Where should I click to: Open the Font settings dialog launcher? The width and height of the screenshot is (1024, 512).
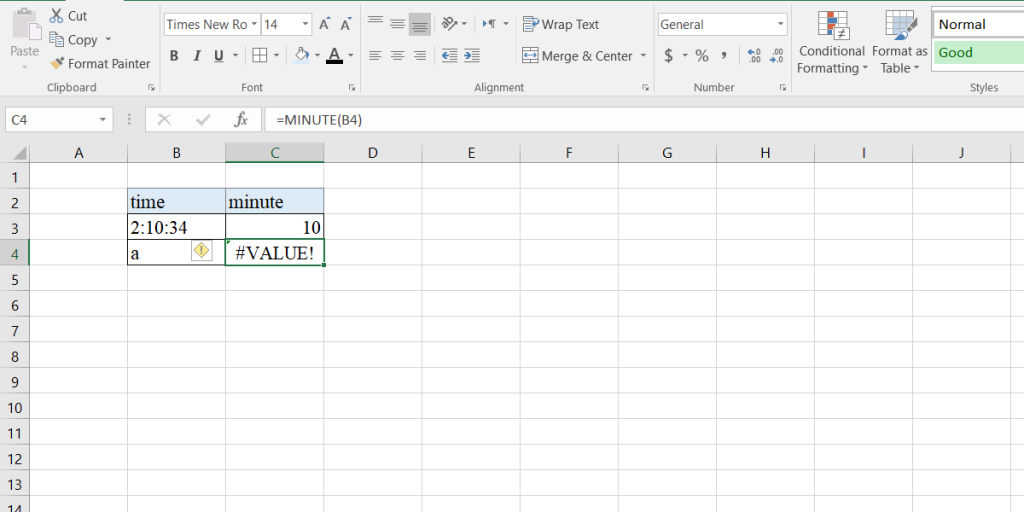point(351,88)
